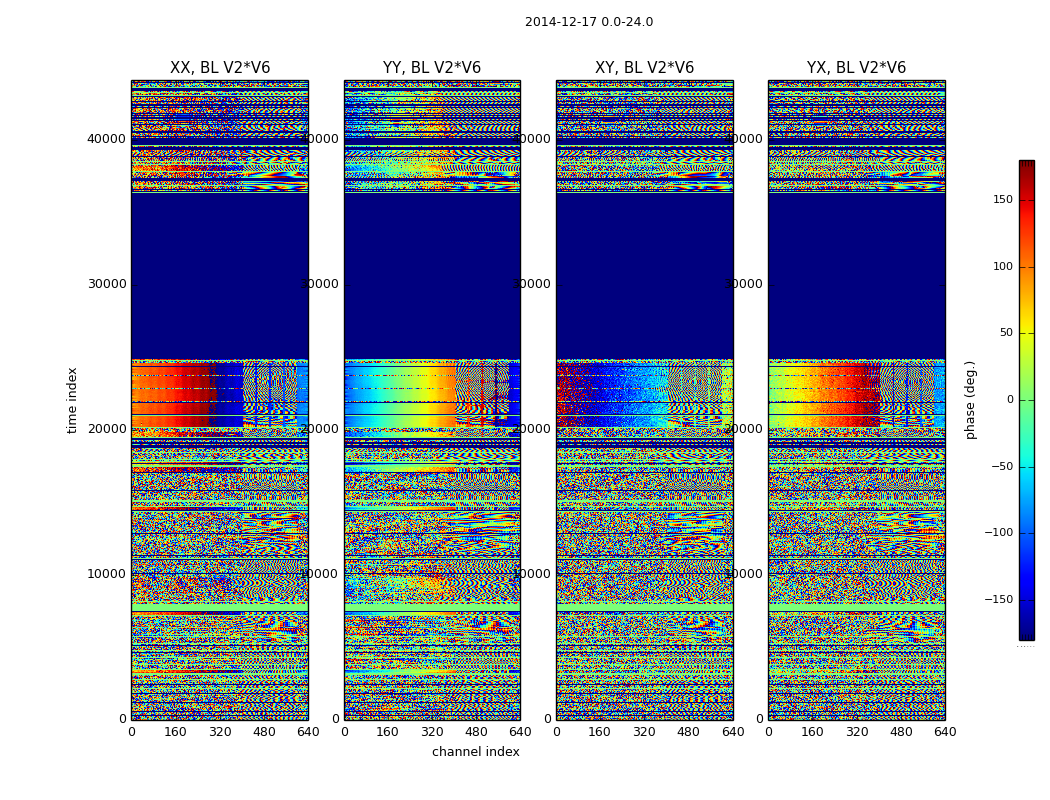
Task: Click the 20000 y-tick label on the YX panel
Action: point(744,429)
